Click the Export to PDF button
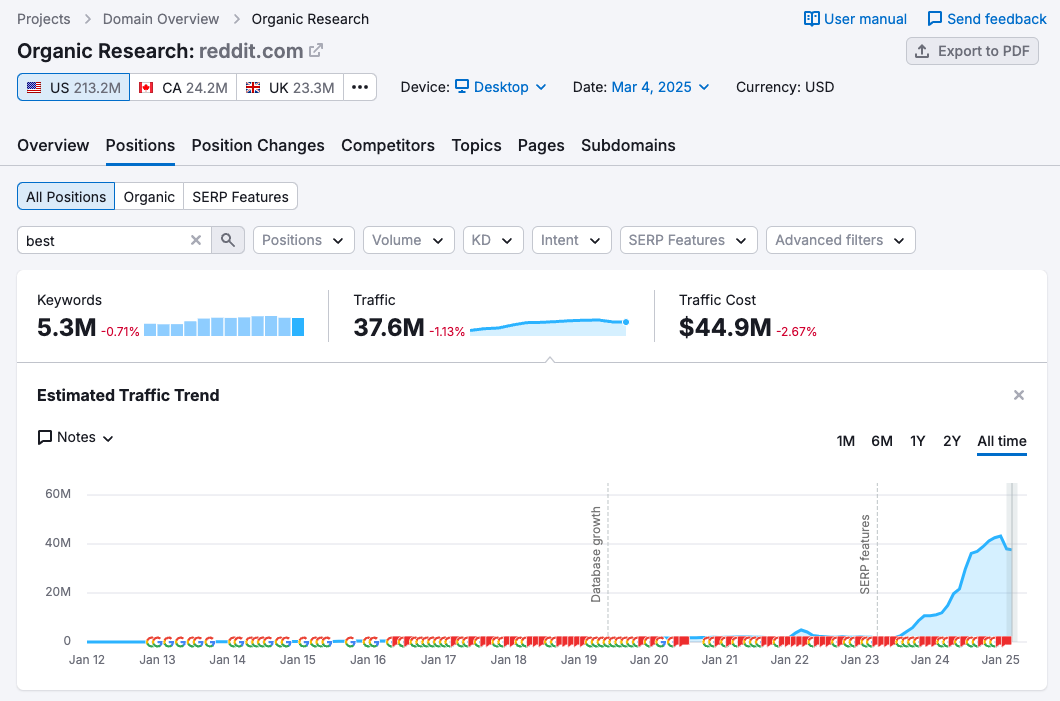The image size is (1060, 701). tap(972, 51)
